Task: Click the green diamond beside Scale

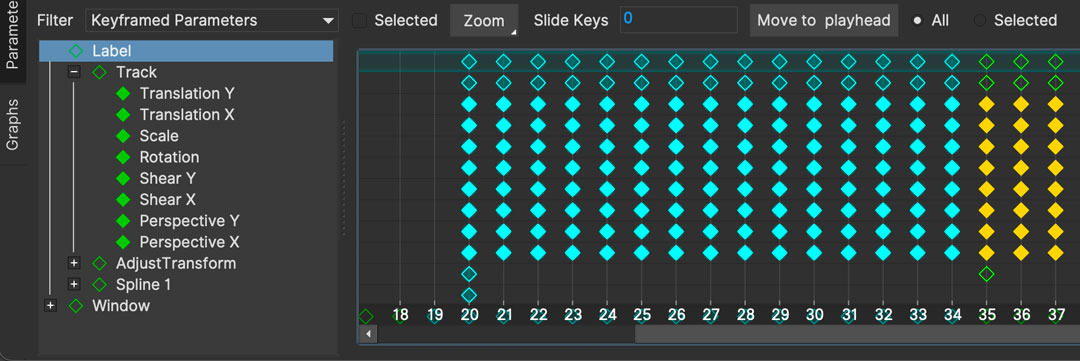Action: pyautogui.click(x=123, y=136)
